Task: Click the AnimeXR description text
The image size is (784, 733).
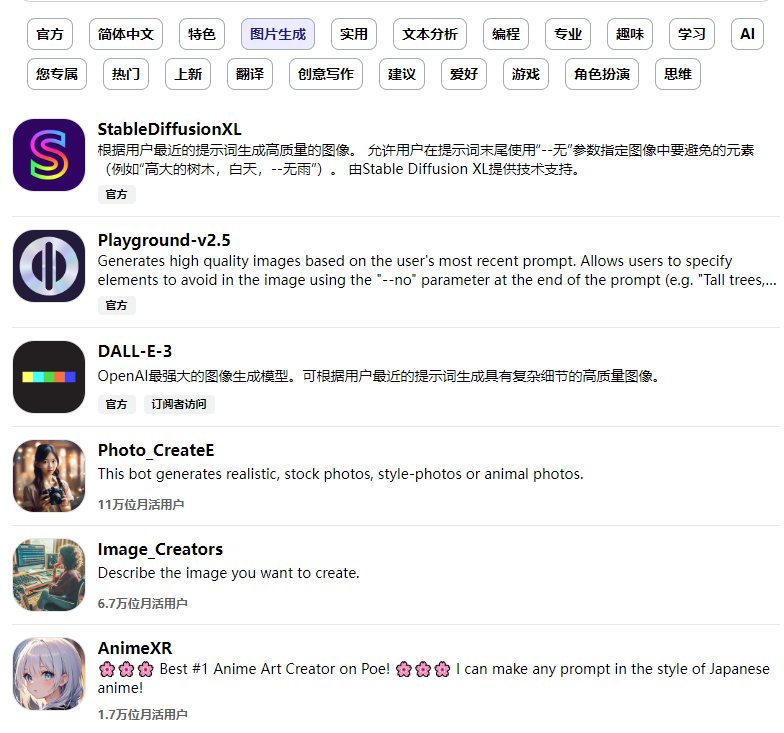Action: coord(434,678)
